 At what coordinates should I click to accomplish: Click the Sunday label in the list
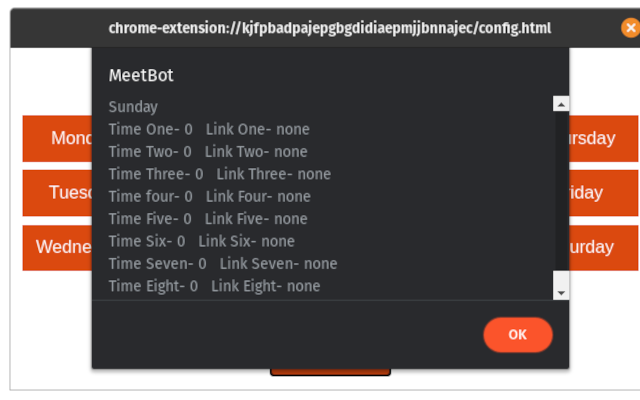pos(133,107)
